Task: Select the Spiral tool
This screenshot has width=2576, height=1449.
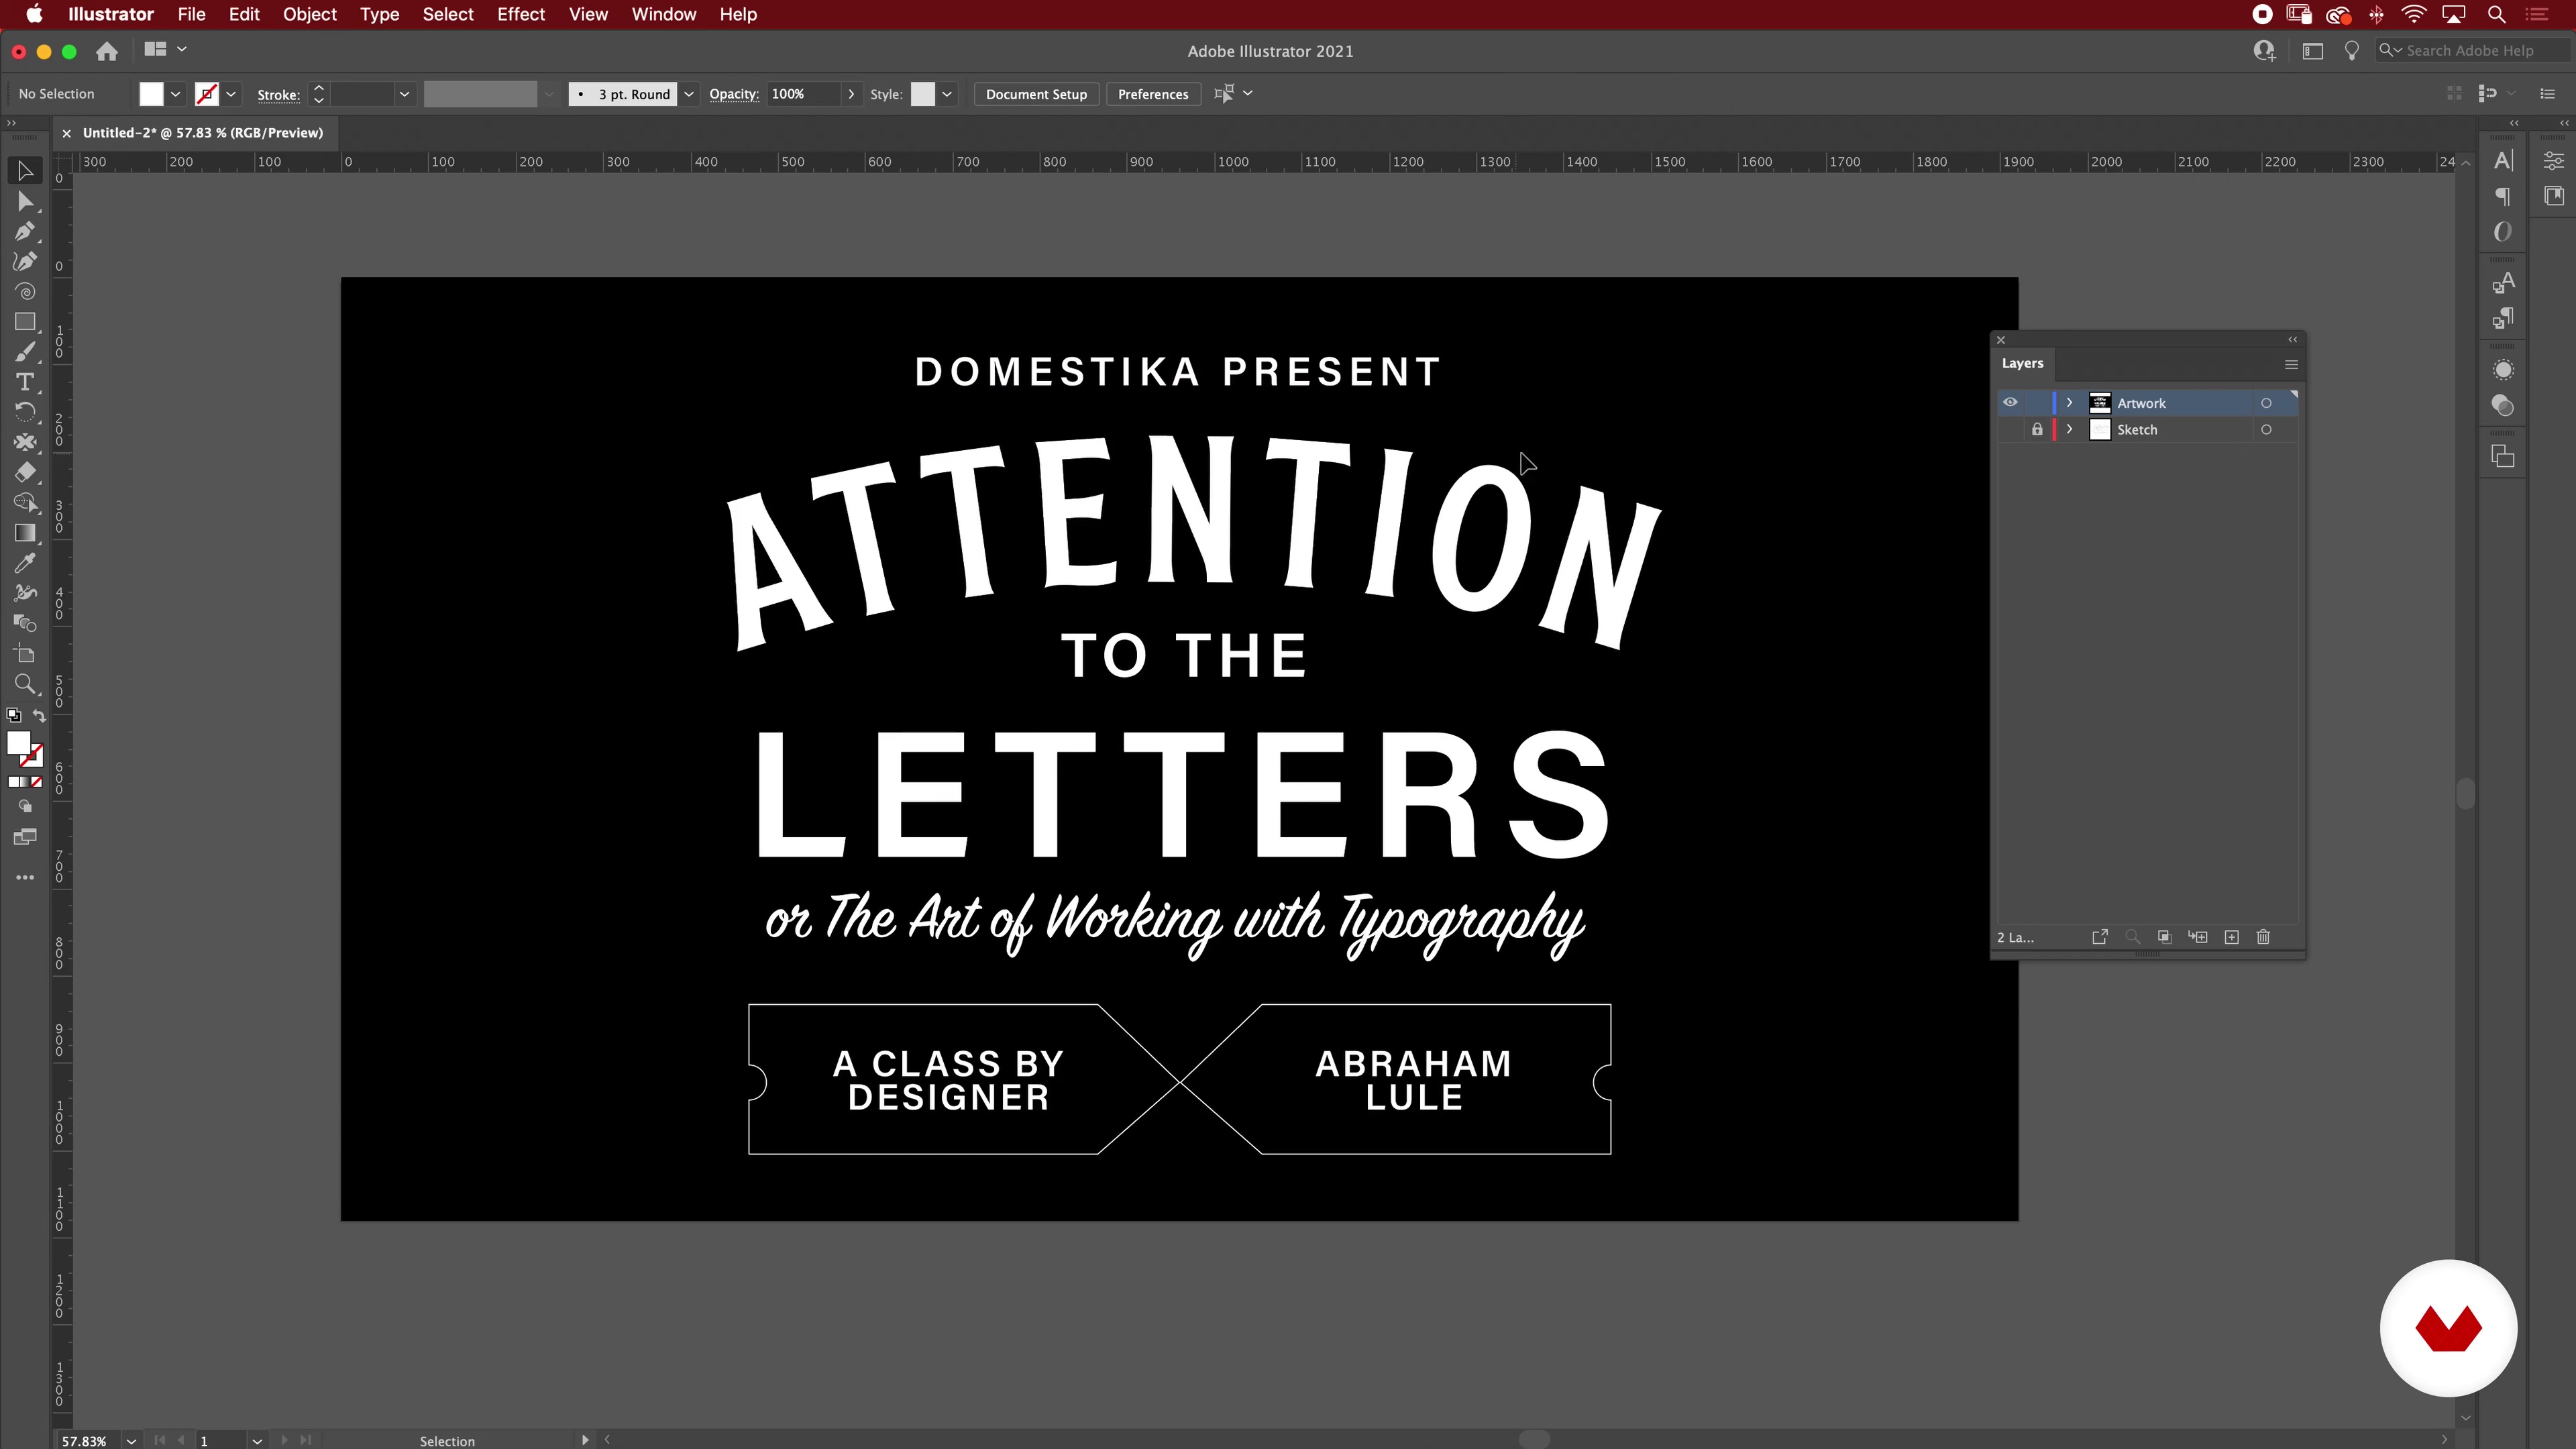Action: [x=25, y=292]
